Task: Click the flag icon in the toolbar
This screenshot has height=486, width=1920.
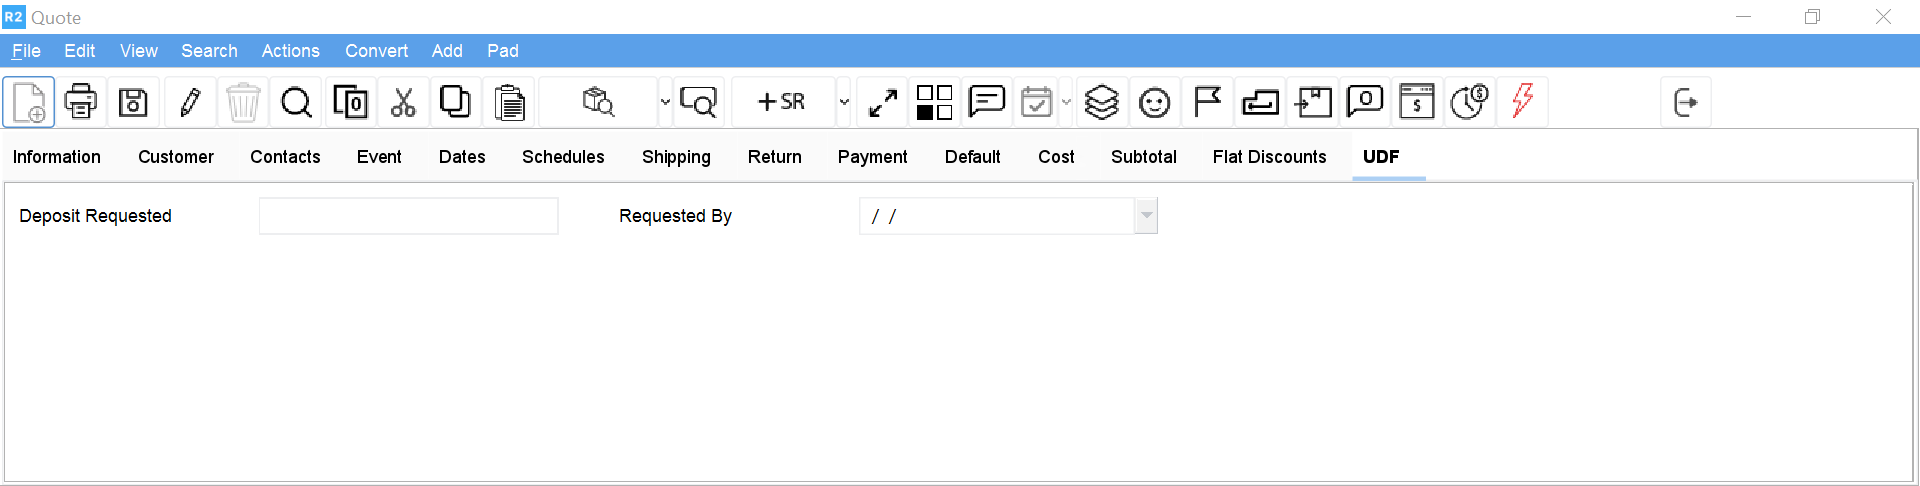Action: [x=1207, y=102]
